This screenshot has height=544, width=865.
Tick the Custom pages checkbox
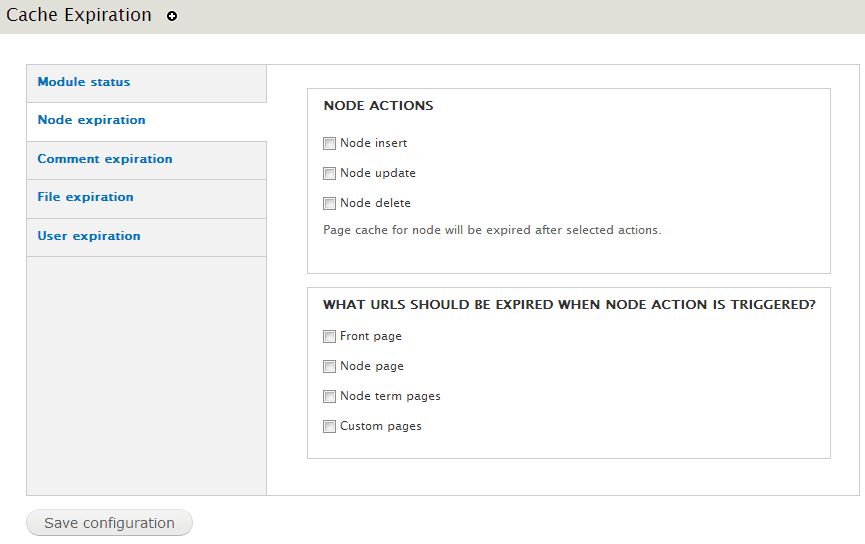[330, 427]
